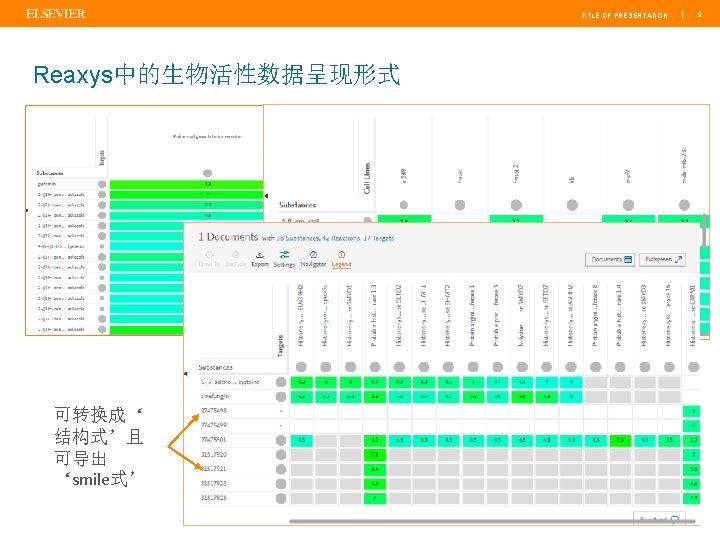Click the first target column's grey circle
The height and width of the screenshot is (540, 720).
[x=301, y=366]
